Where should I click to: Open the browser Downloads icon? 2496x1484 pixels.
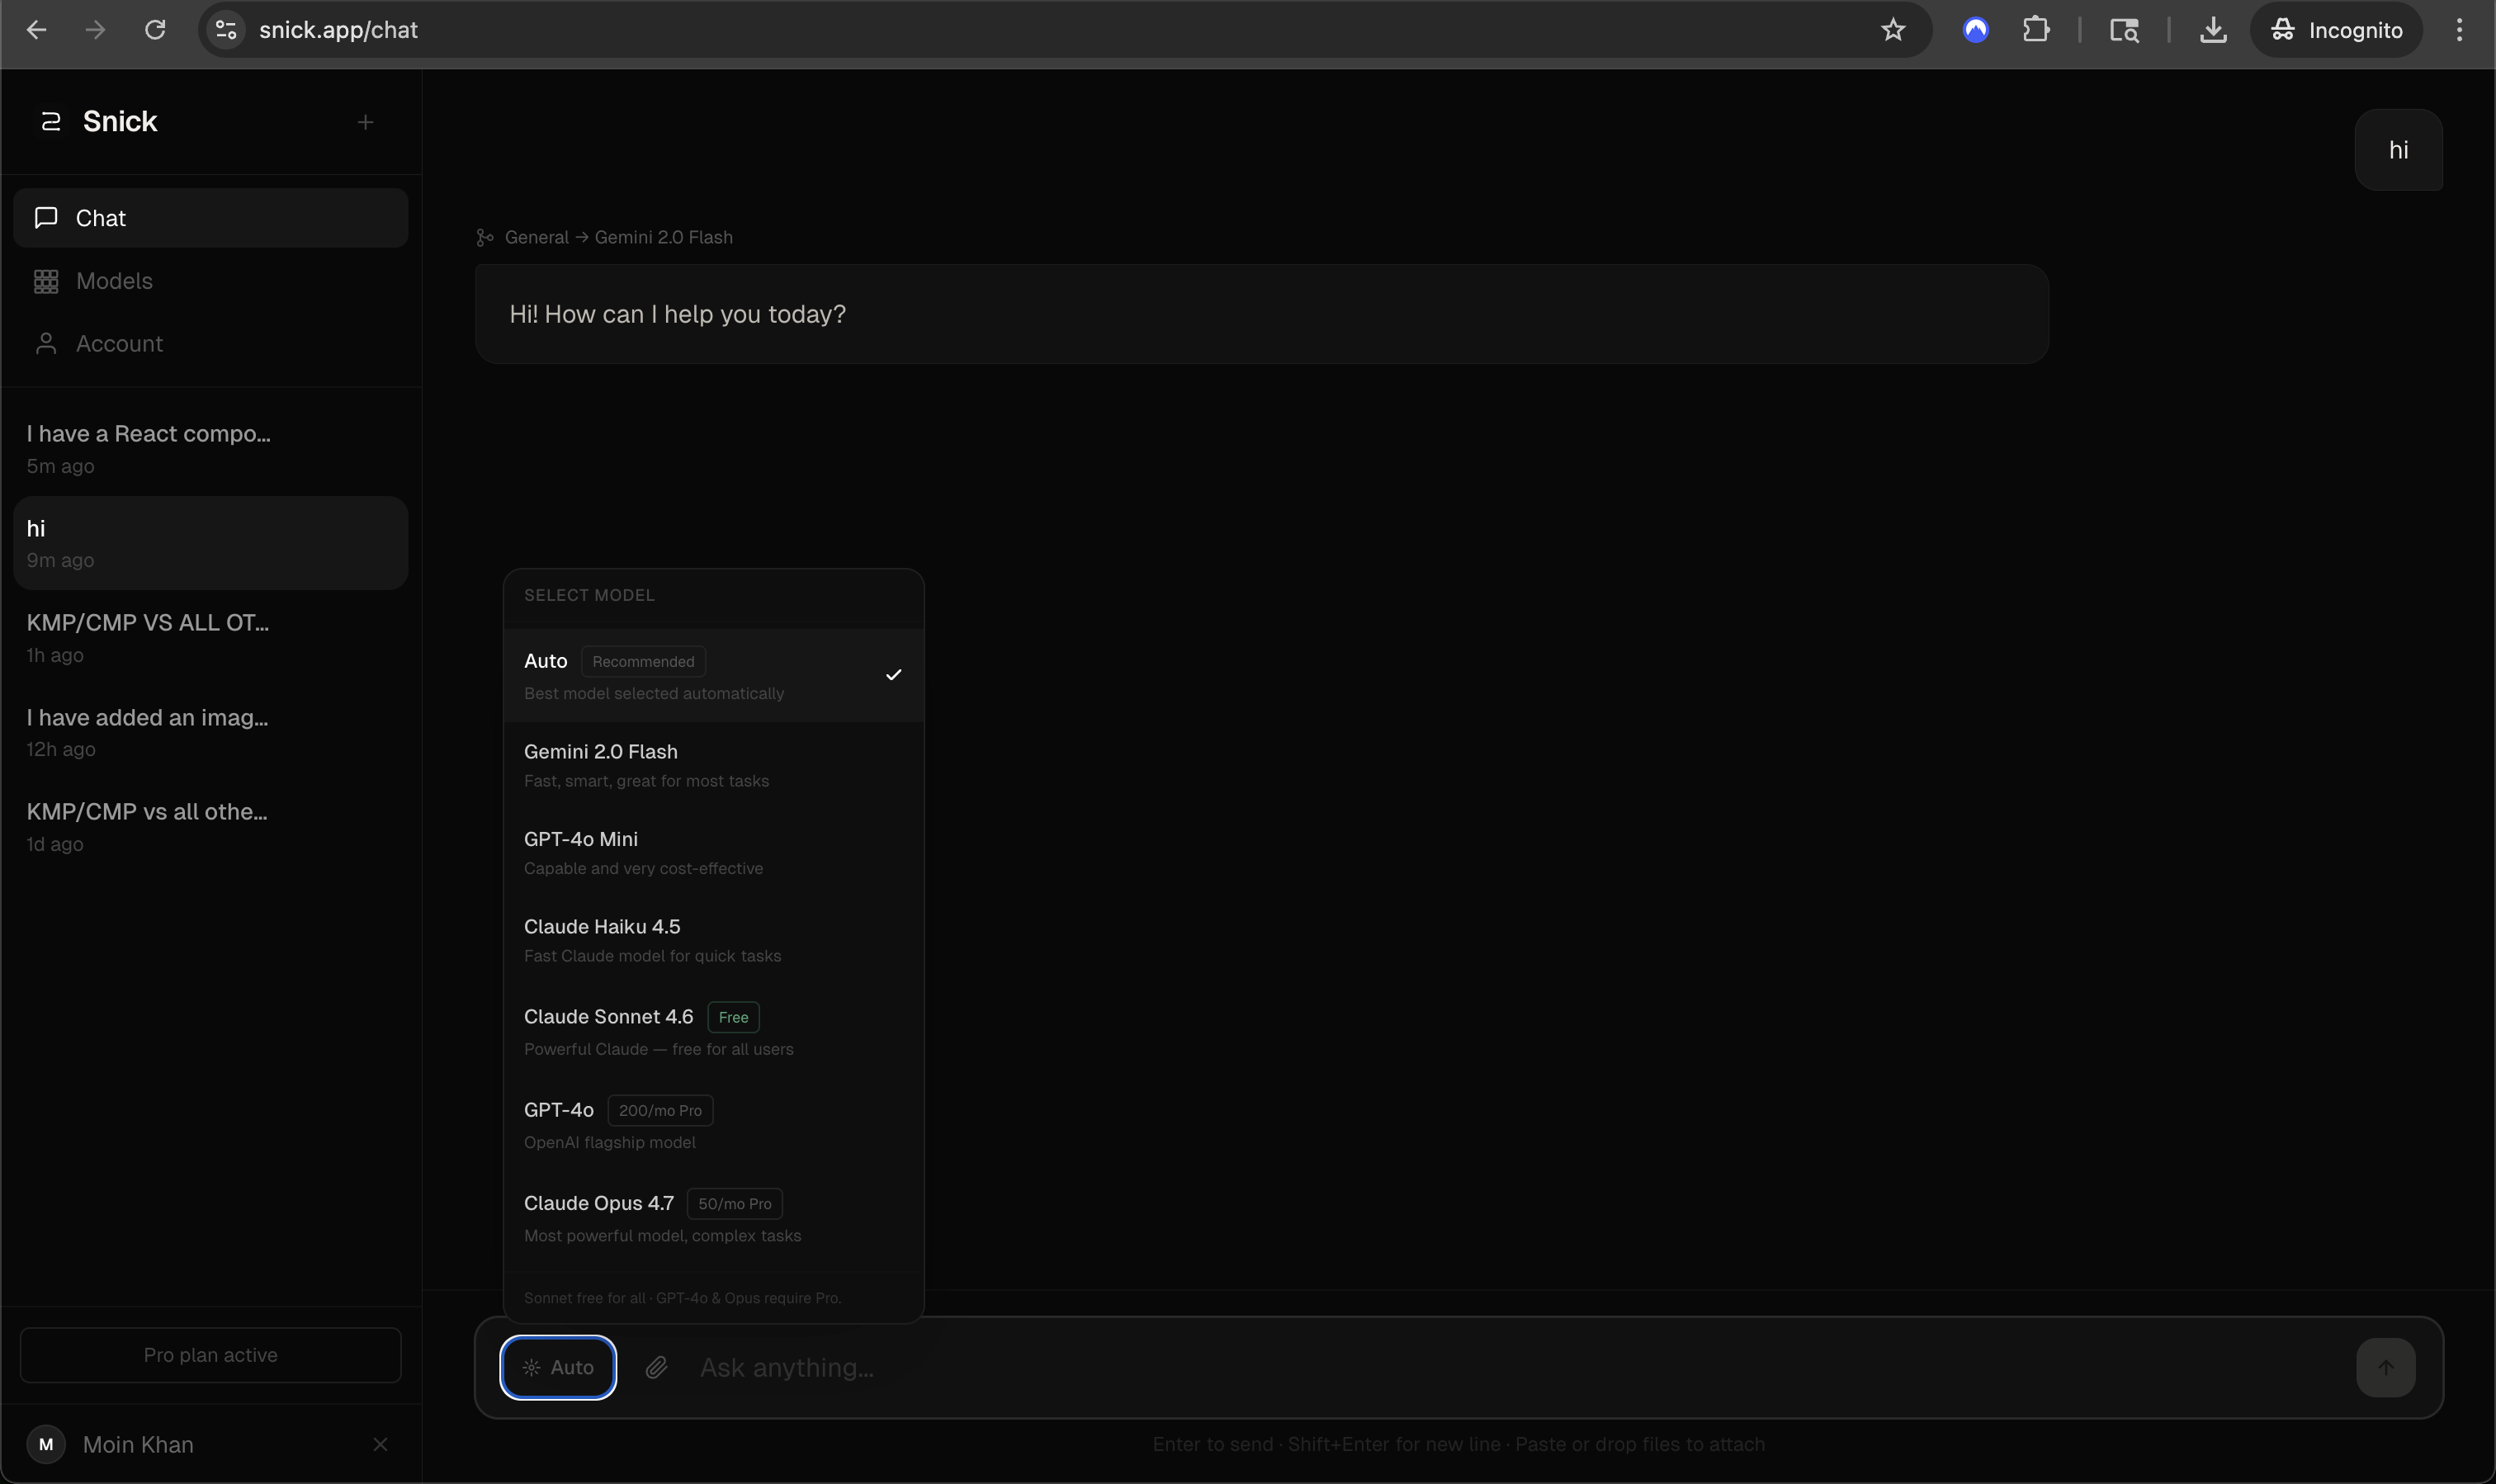pos(2213,30)
